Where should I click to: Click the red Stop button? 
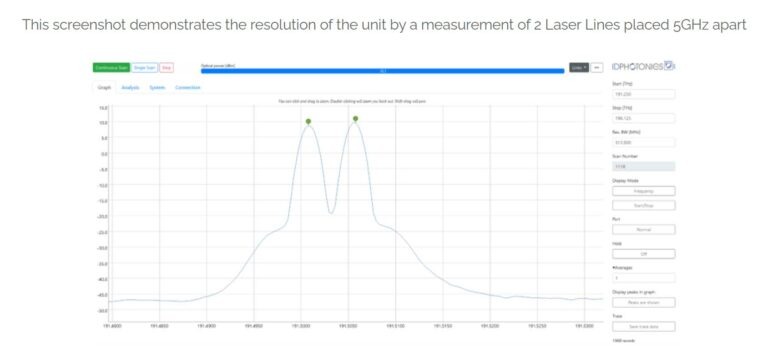click(166, 68)
